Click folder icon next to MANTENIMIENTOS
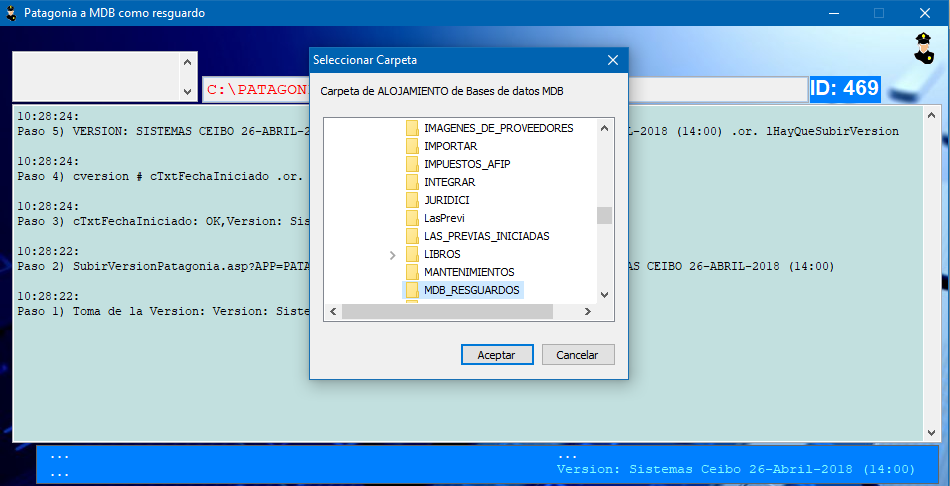The width and height of the screenshot is (950, 486). click(x=413, y=272)
